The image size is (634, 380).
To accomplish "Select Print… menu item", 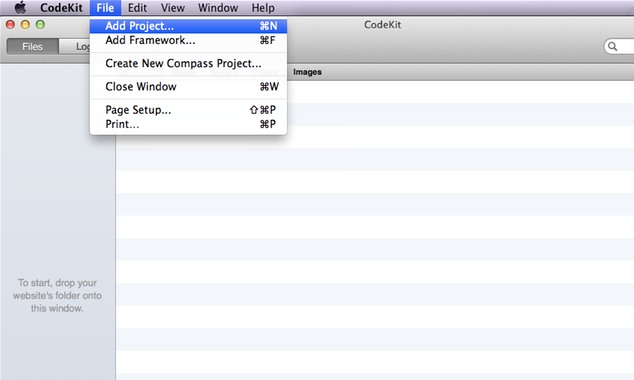I will (x=188, y=124).
